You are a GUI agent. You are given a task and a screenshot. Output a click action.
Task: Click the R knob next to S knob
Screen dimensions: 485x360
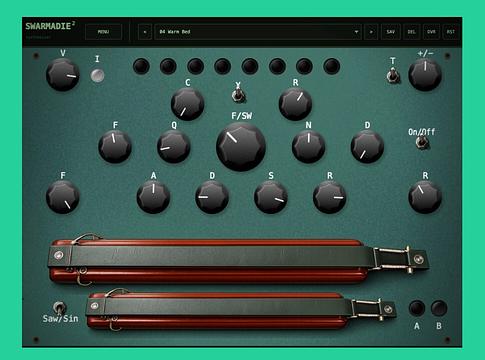329,197
